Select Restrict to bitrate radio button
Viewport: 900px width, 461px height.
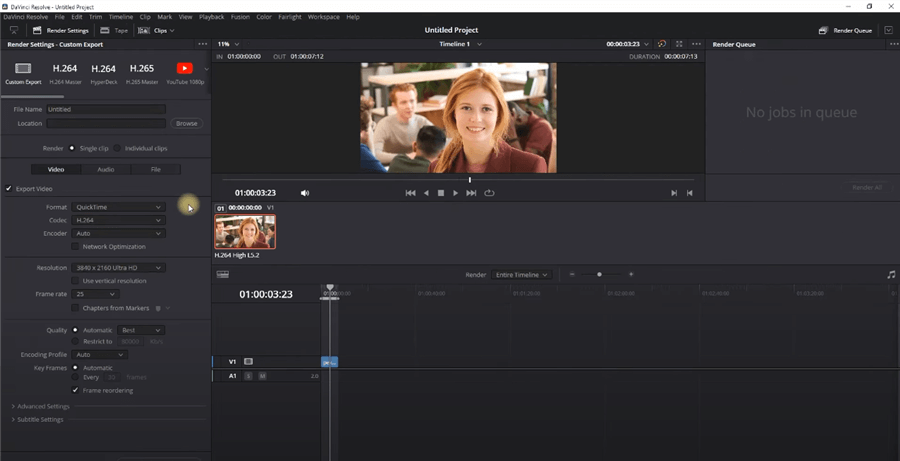[x=75, y=342]
